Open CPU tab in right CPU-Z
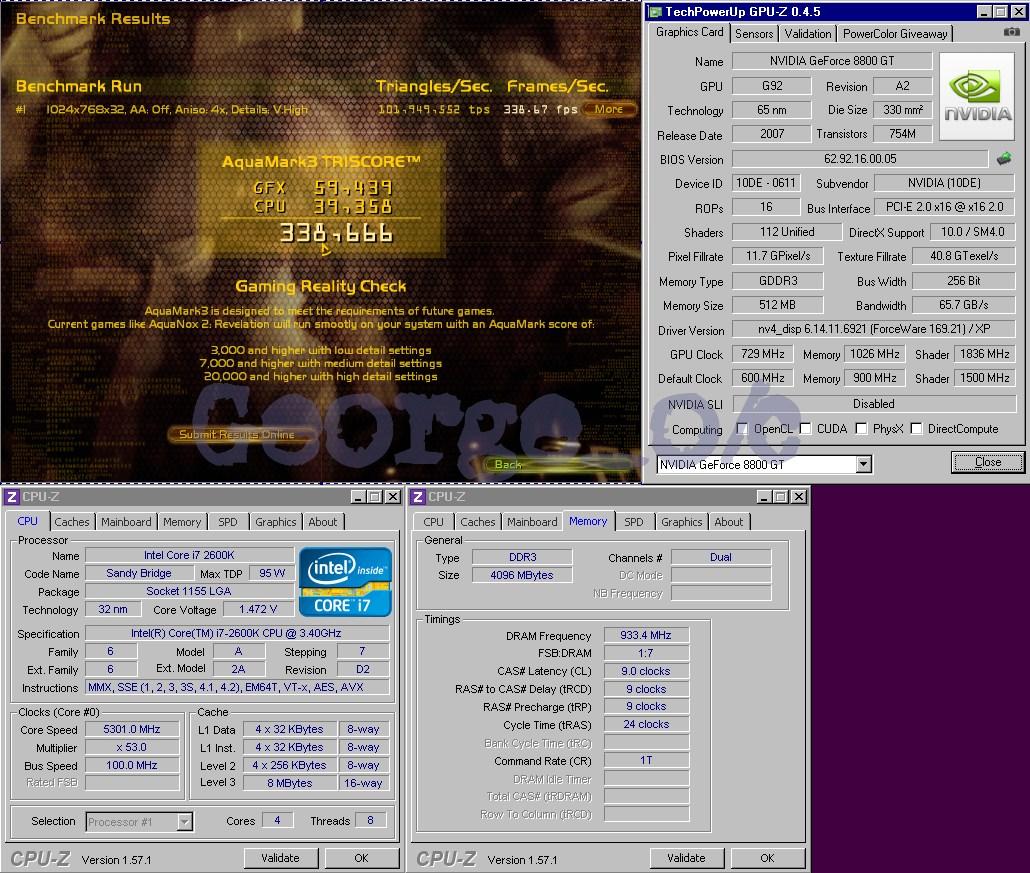The image size is (1030, 873). point(433,522)
